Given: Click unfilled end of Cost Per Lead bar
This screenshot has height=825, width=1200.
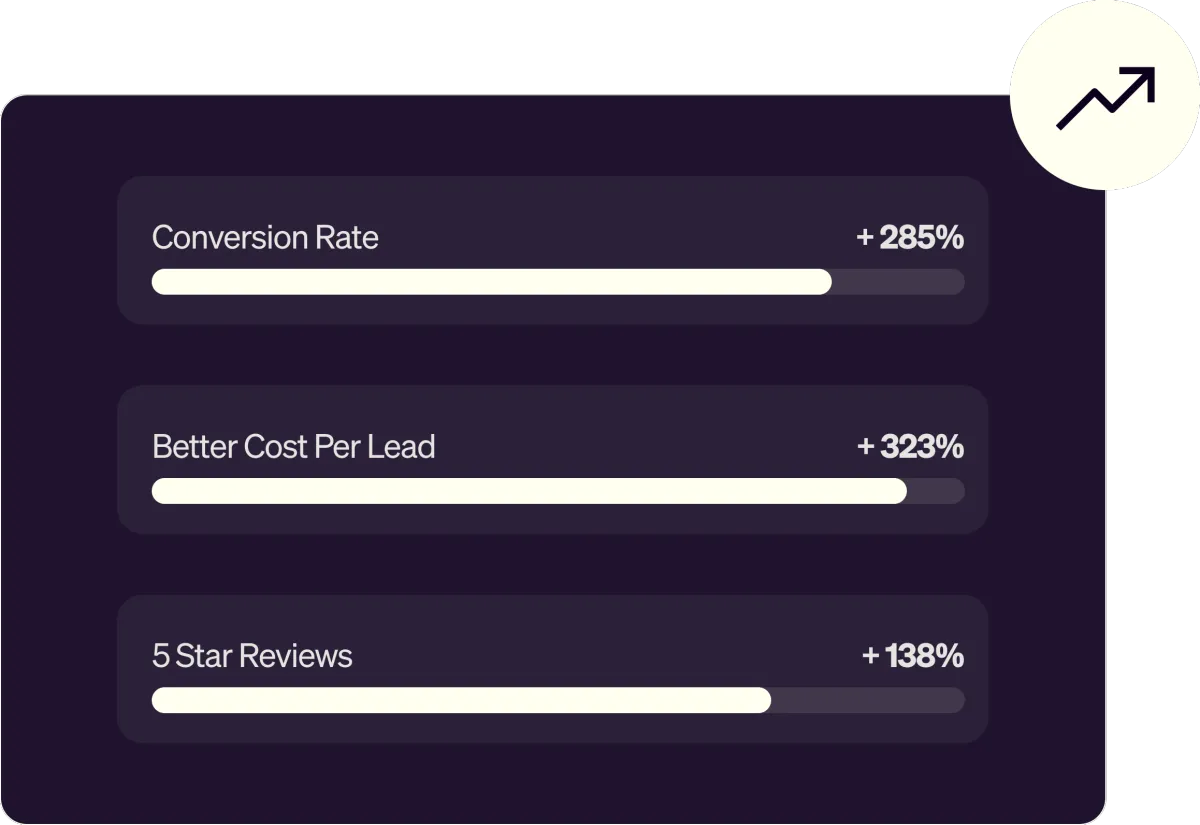Looking at the screenshot, I should click(936, 491).
